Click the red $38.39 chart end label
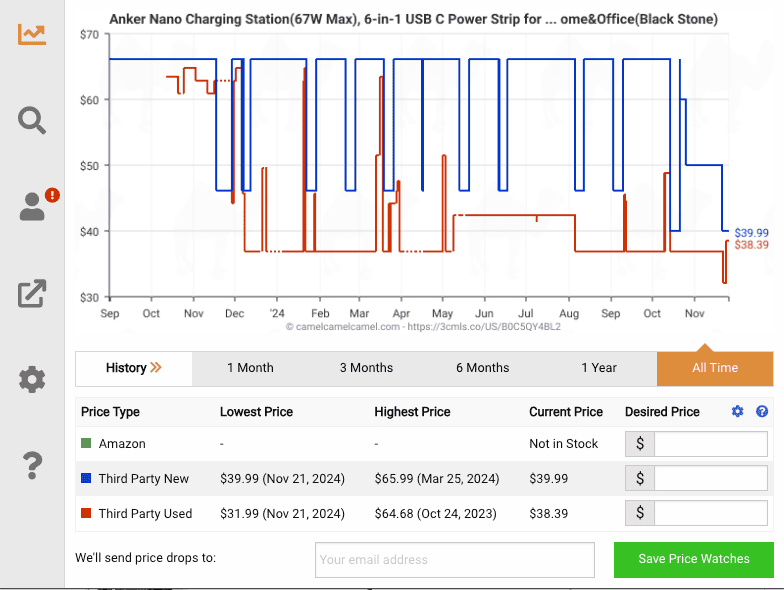The width and height of the screenshot is (784, 590). click(752, 245)
